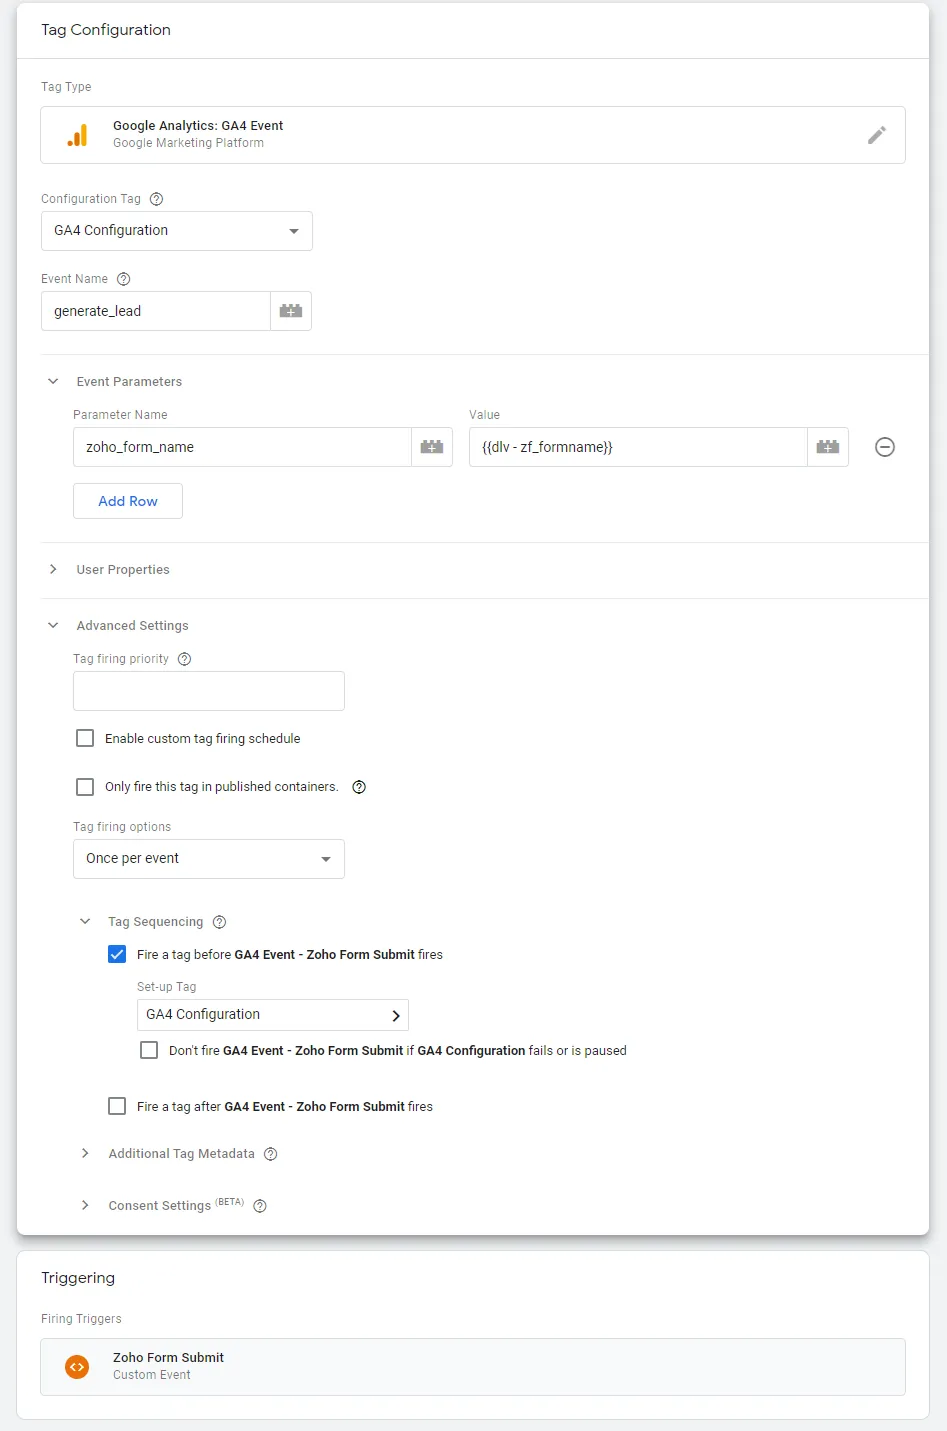Click the variable picker icon beside Parameter Name

coord(432,447)
